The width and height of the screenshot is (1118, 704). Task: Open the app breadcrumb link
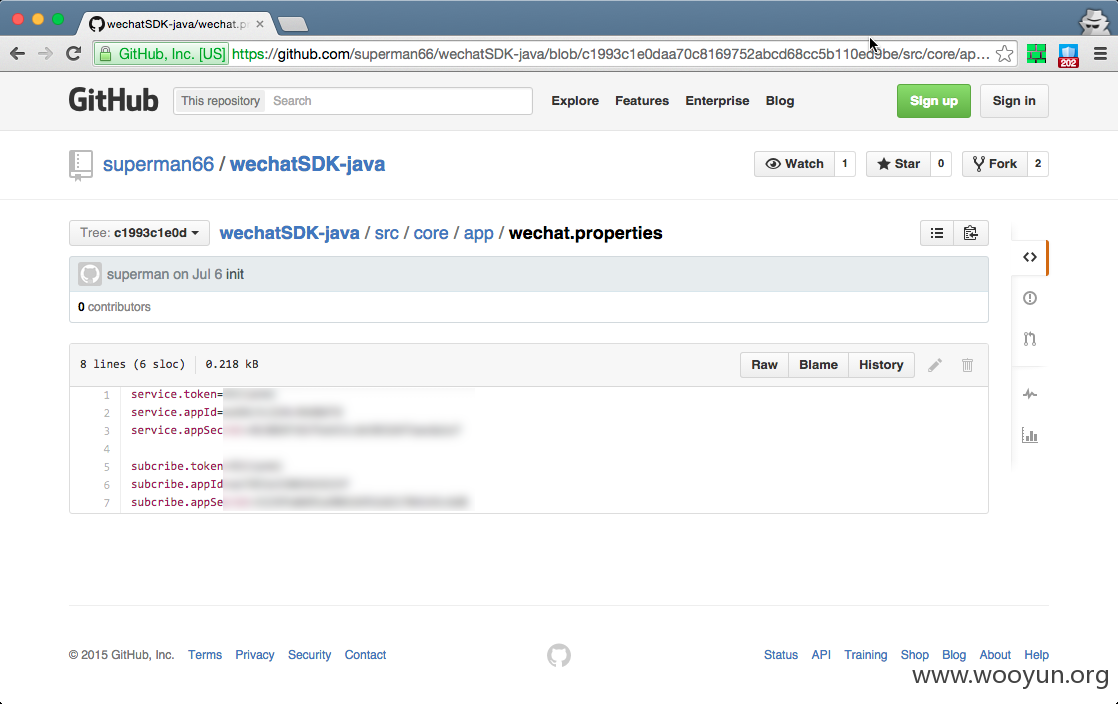pos(478,233)
